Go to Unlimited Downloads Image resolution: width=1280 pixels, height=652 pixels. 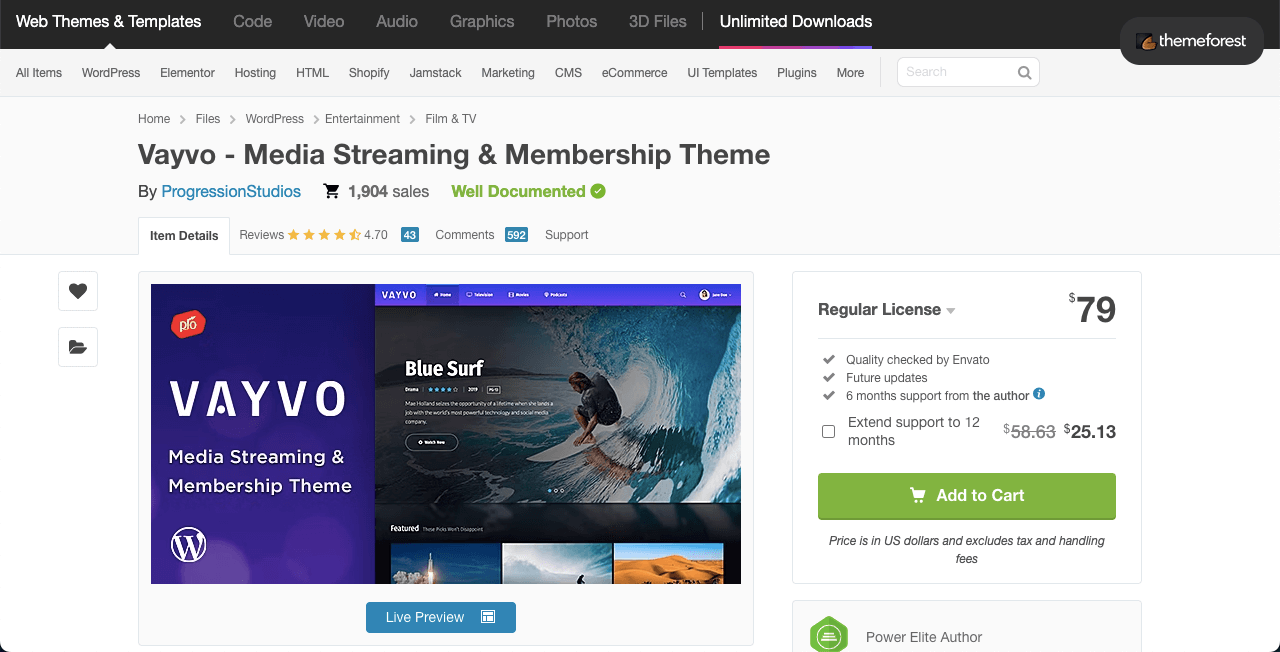click(796, 21)
